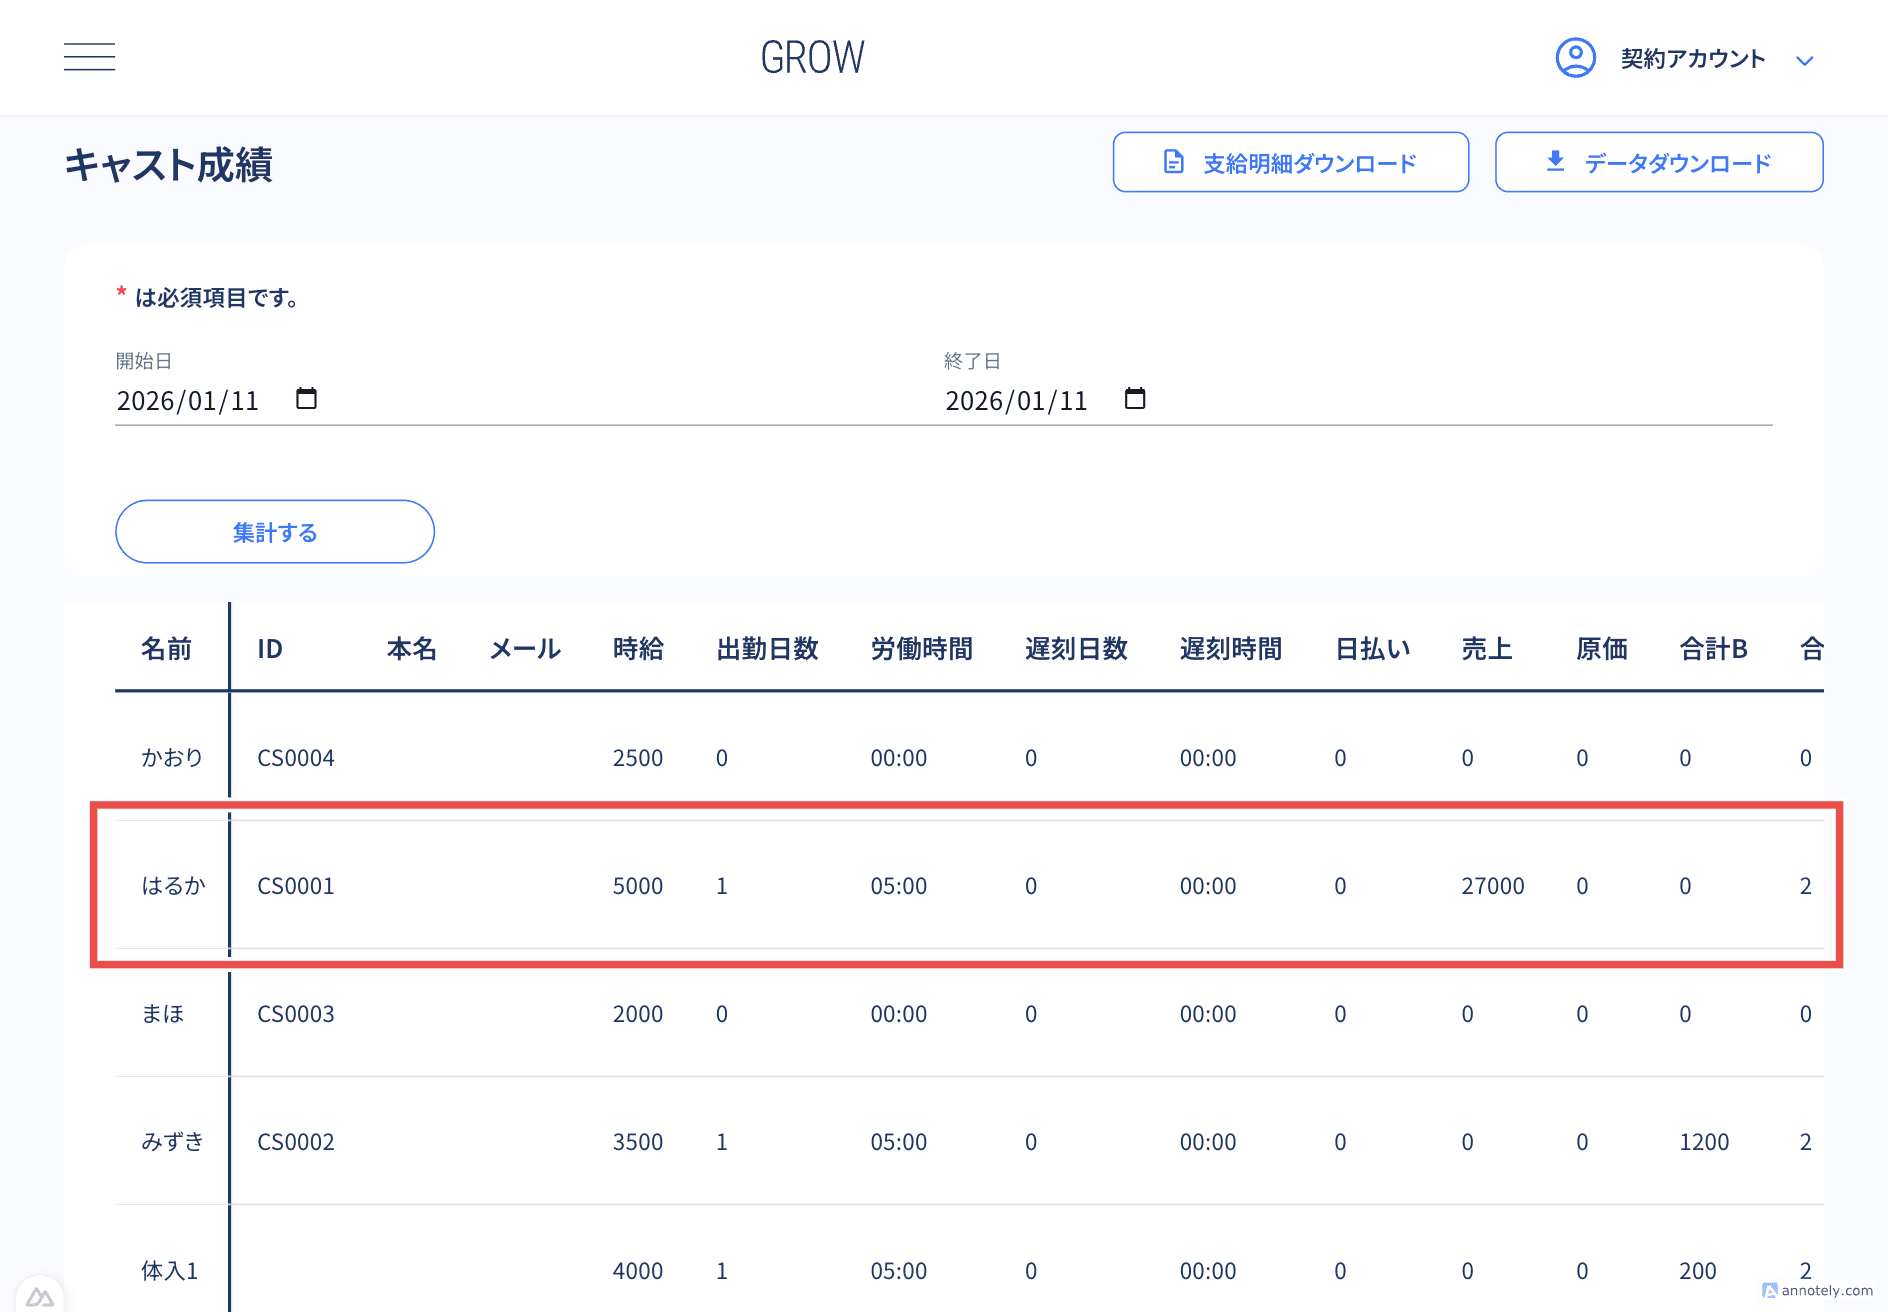Click the annotely.com watermark logo
The height and width of the screenshot is (1312, 1888).
point(1817,1290)
